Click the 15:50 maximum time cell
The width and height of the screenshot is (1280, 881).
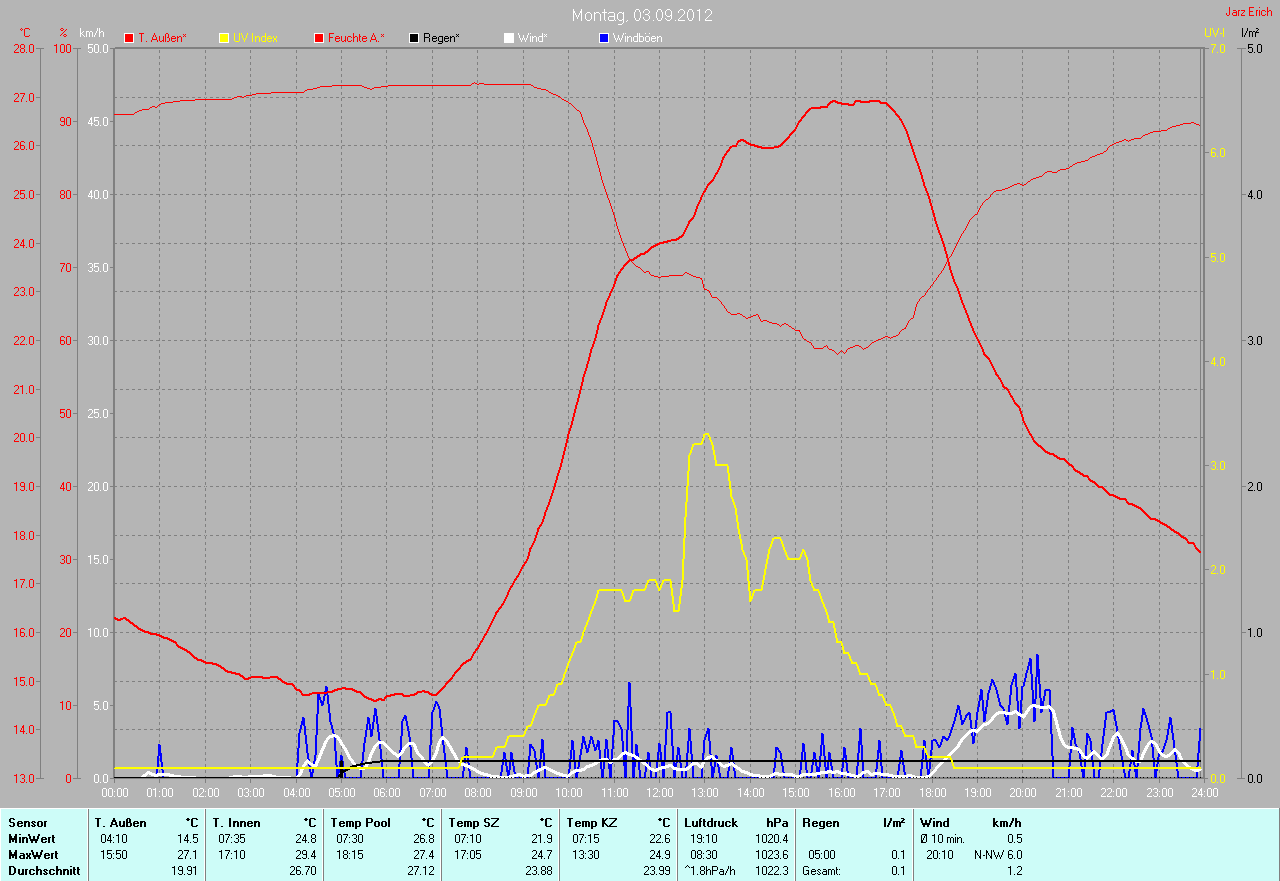114,855
